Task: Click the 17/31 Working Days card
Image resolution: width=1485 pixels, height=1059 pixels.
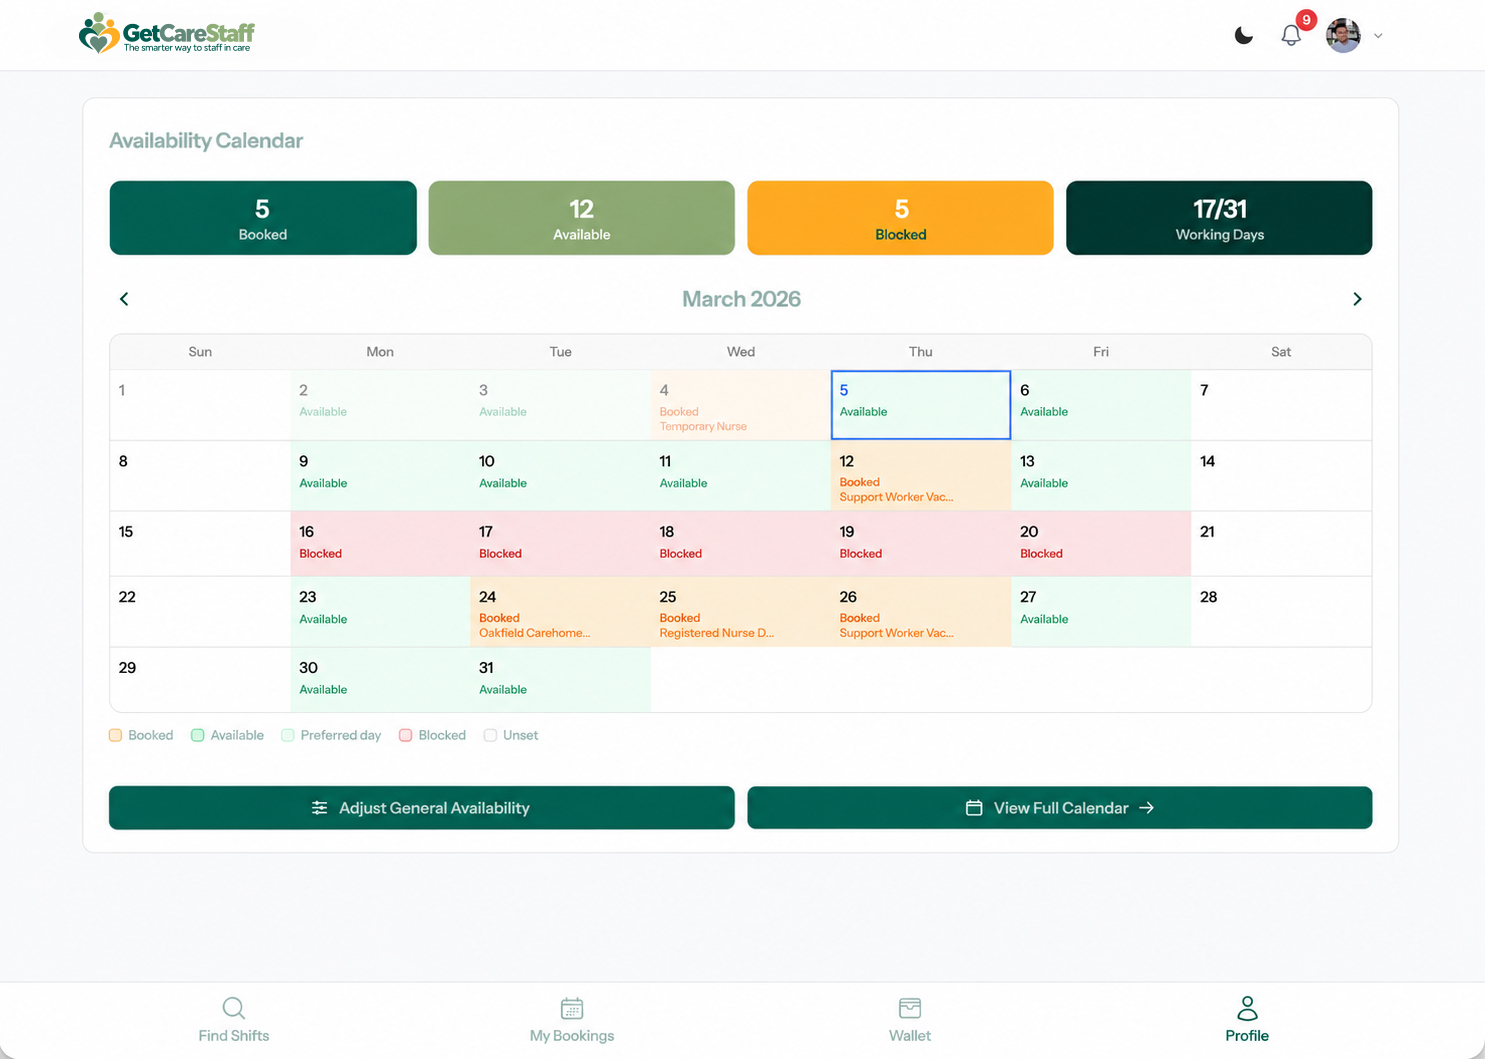Action: [1219, 218]
